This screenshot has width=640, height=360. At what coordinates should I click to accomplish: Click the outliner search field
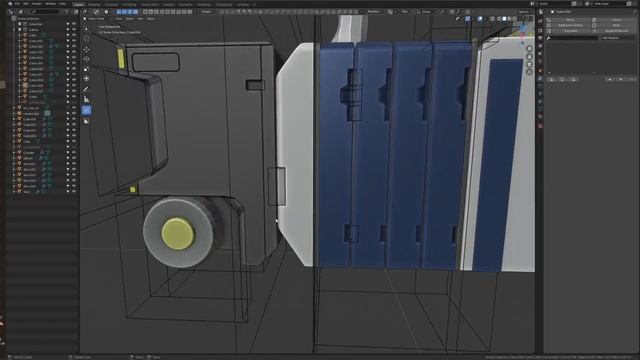click(x=45, y=12)
